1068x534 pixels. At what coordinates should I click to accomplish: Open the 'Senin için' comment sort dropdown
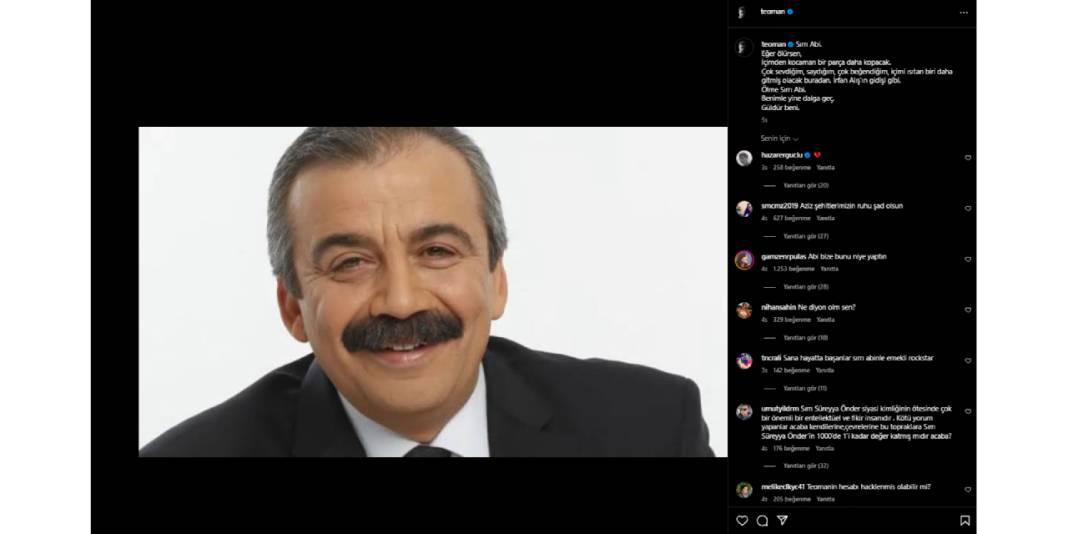779,139
